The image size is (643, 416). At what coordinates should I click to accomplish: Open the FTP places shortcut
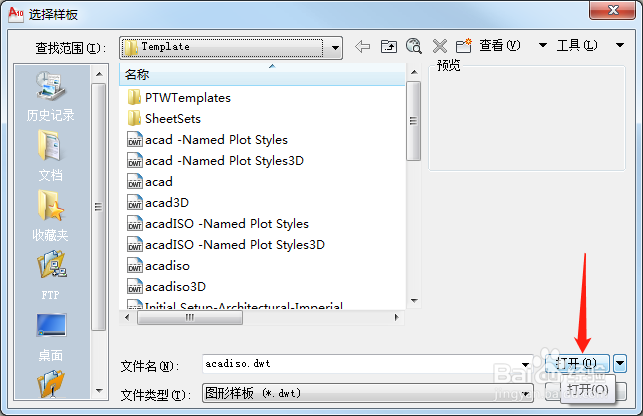pyautogui.click(x=50, y=275)
